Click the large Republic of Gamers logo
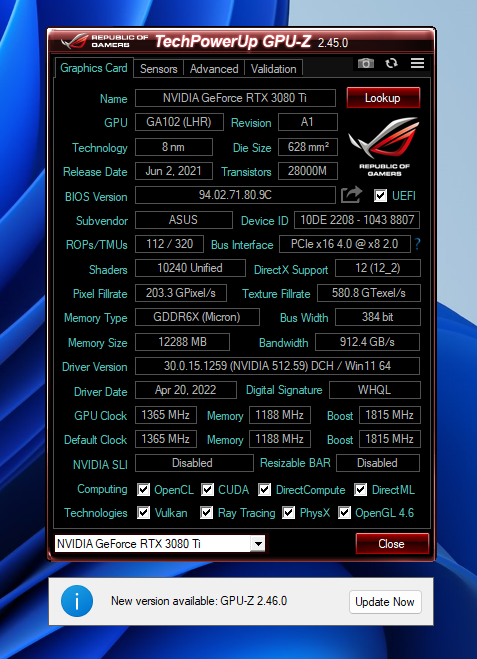 [384, 146]
